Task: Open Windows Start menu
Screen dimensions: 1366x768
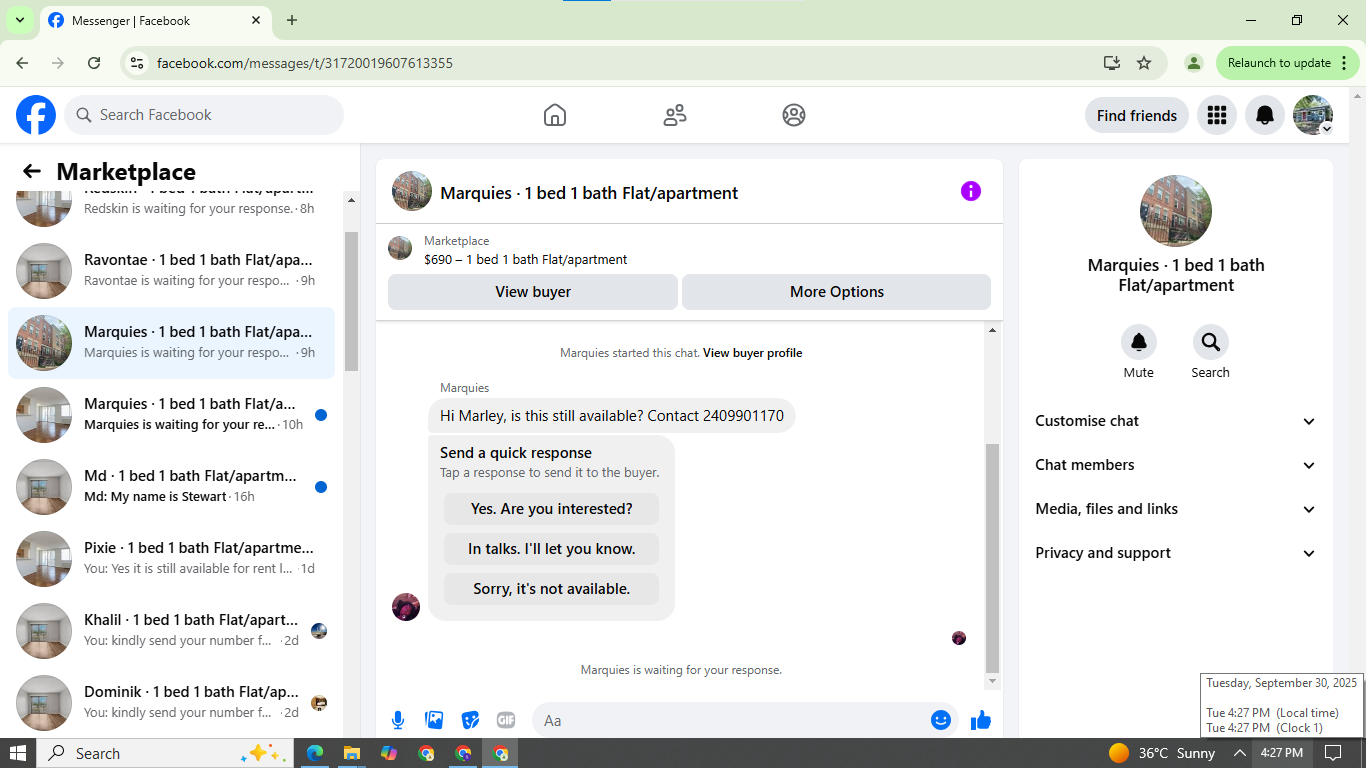Action: [x=18, y=753]
